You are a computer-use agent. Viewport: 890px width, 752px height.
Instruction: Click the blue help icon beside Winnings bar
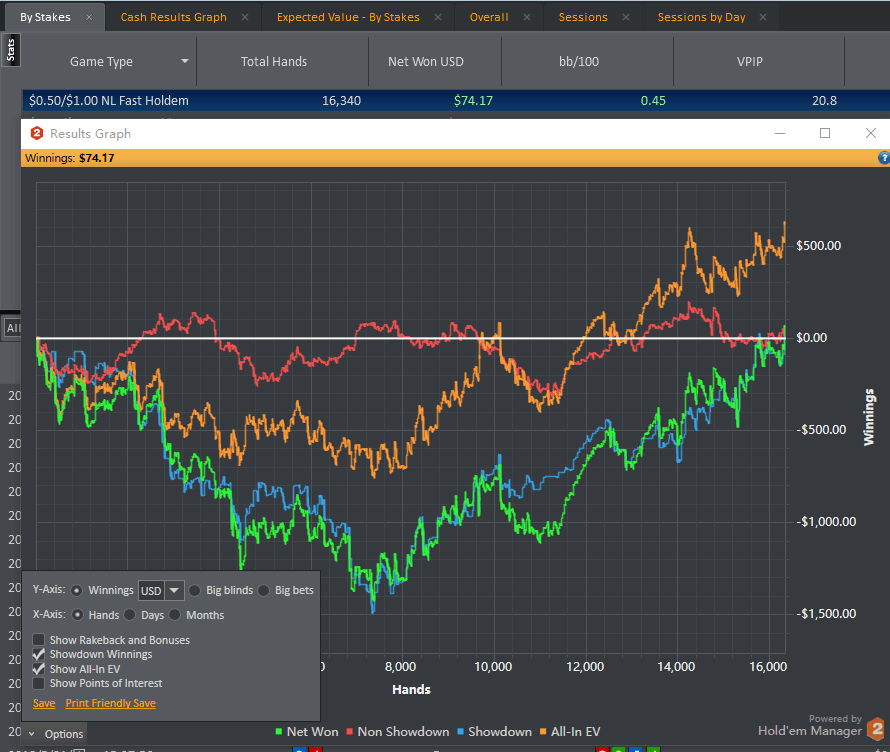883,158
